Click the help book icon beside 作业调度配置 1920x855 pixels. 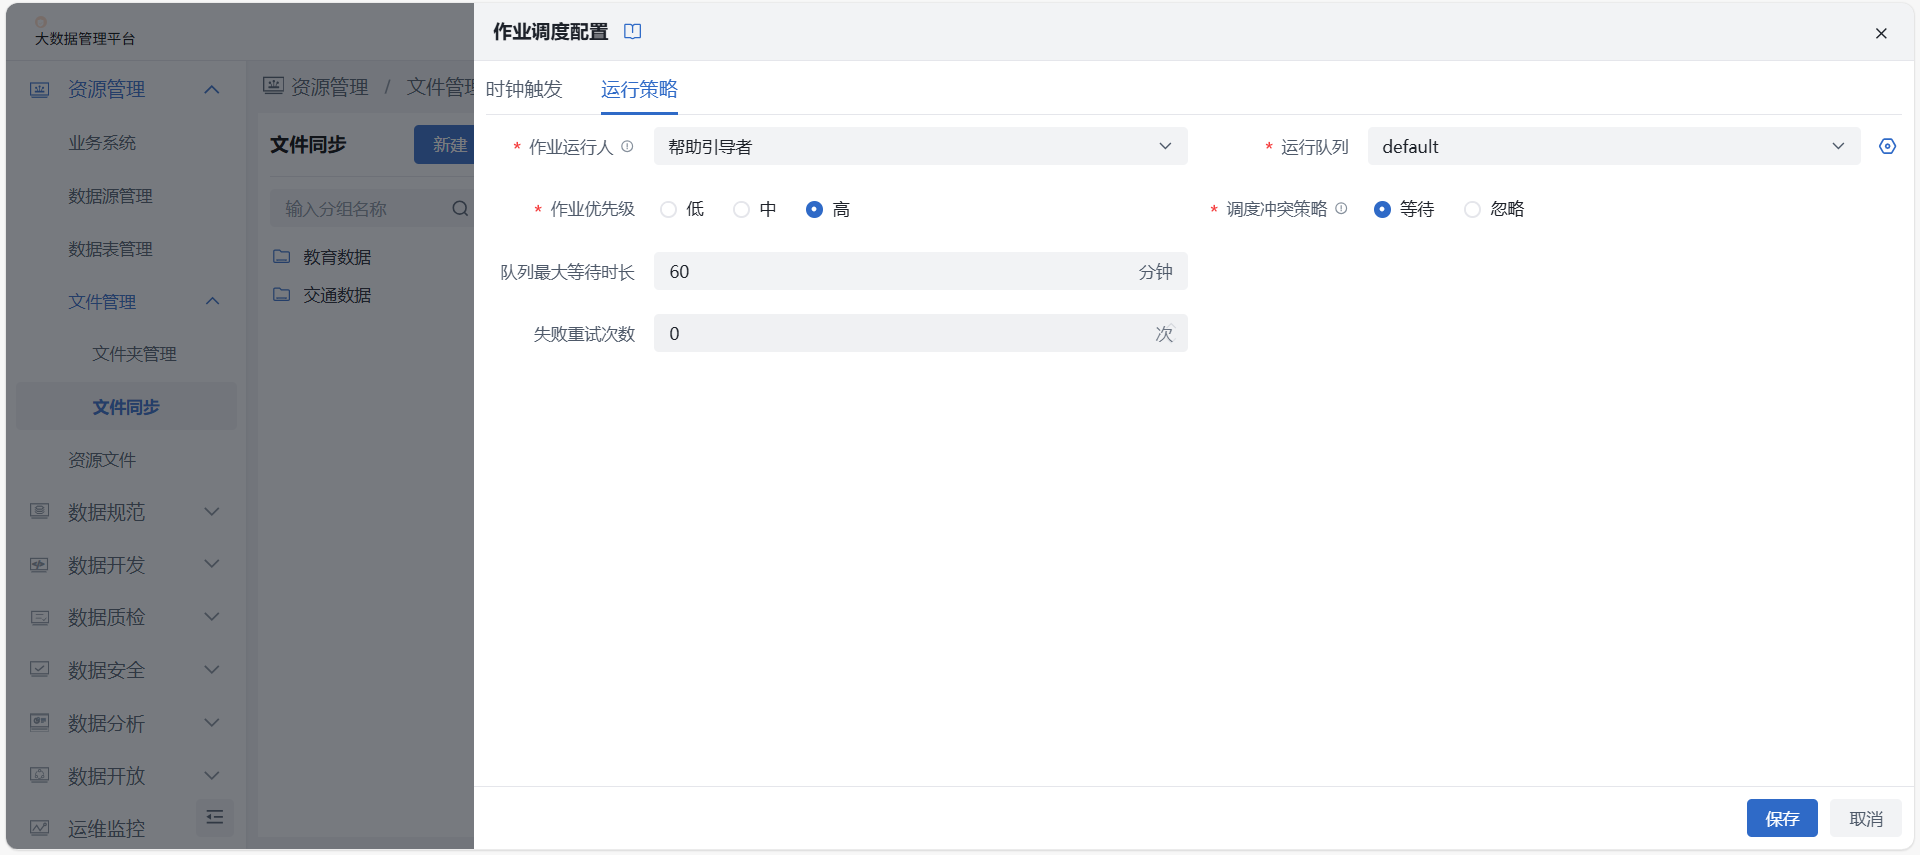pos(632,31)
